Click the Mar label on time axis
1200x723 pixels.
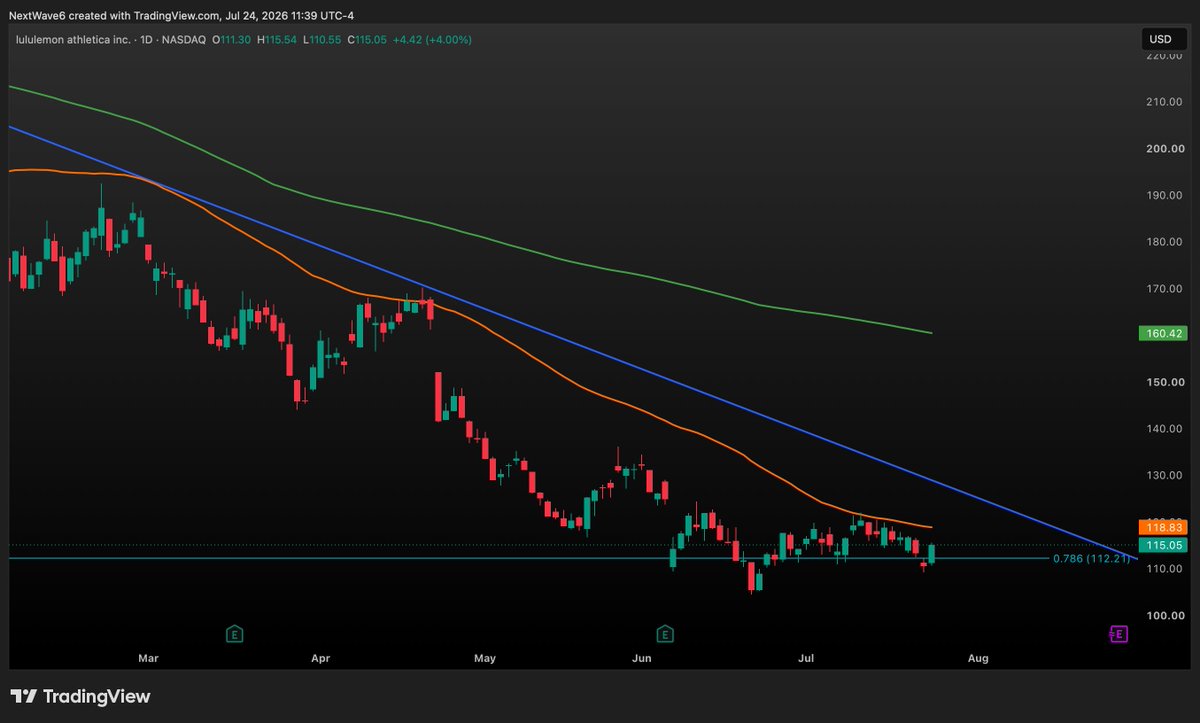(x=148, y=658)
